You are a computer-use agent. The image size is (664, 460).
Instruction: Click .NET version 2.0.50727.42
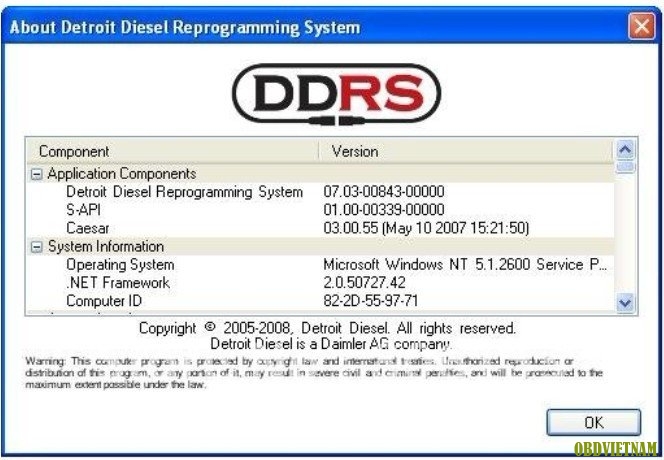point(364,283)
